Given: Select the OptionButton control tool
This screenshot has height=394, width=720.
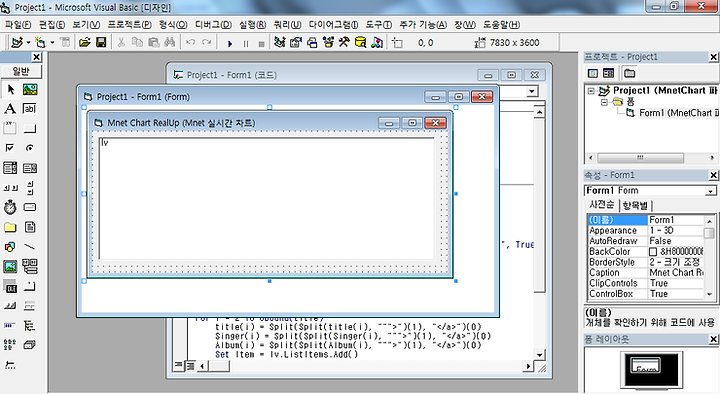Looking at the screenshot, I should point(30,148).
